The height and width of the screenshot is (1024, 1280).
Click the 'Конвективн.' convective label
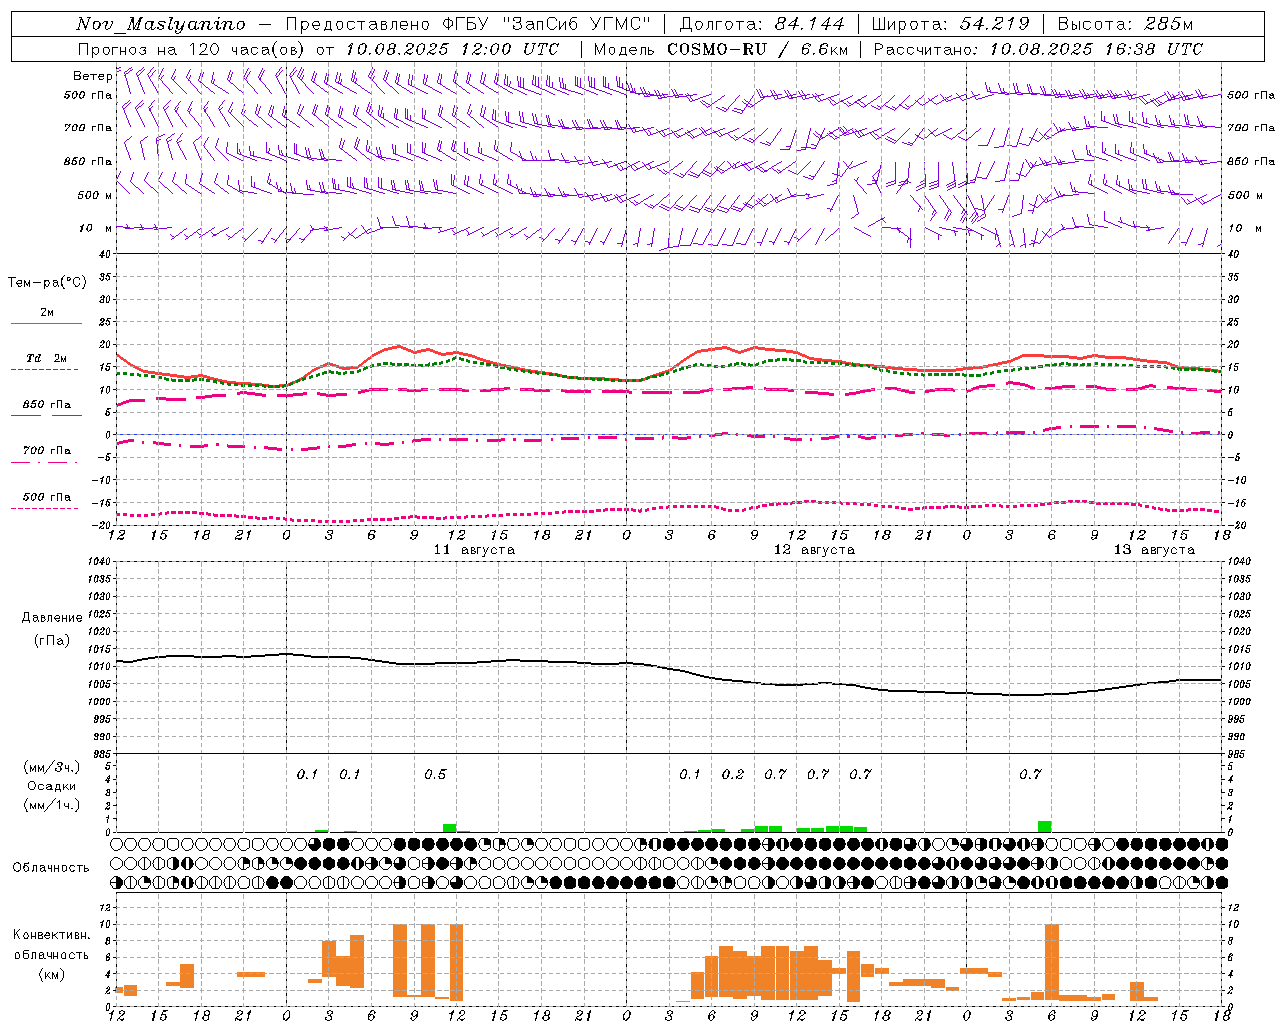(52, 935)
